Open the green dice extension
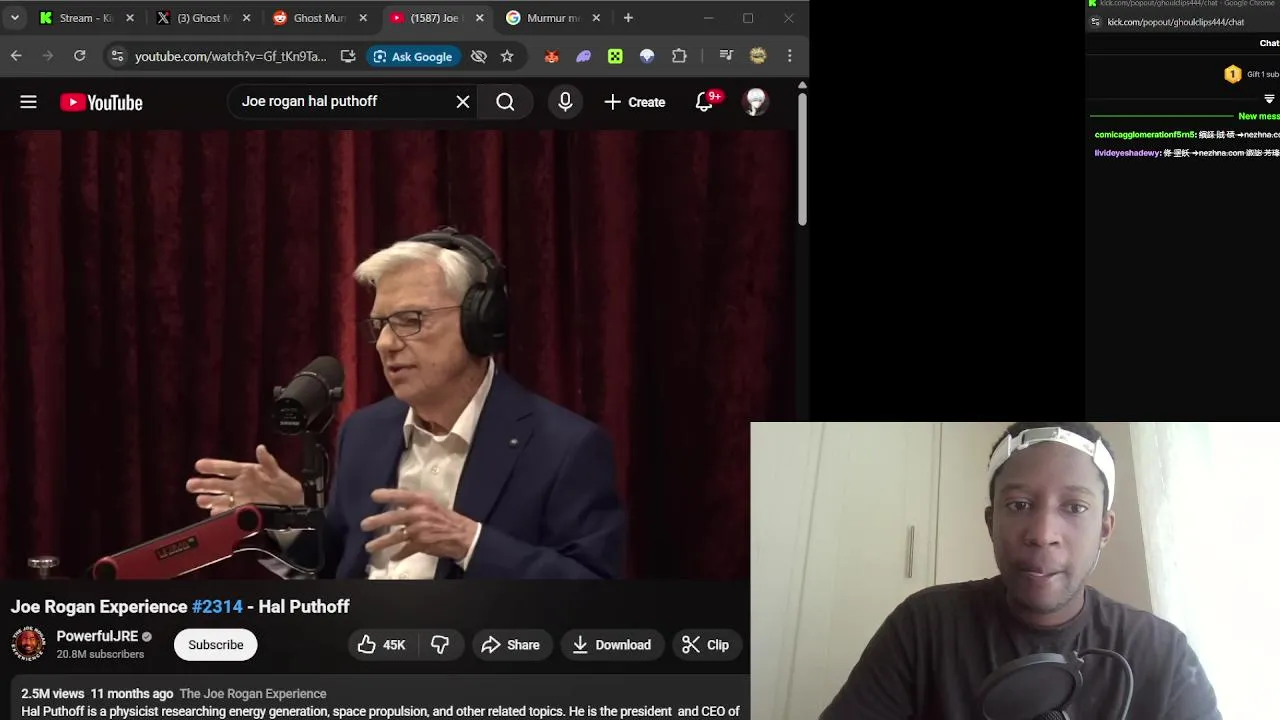Image resolution: width=1280 pixels, height=720 pixels. [x=615, y=56]
